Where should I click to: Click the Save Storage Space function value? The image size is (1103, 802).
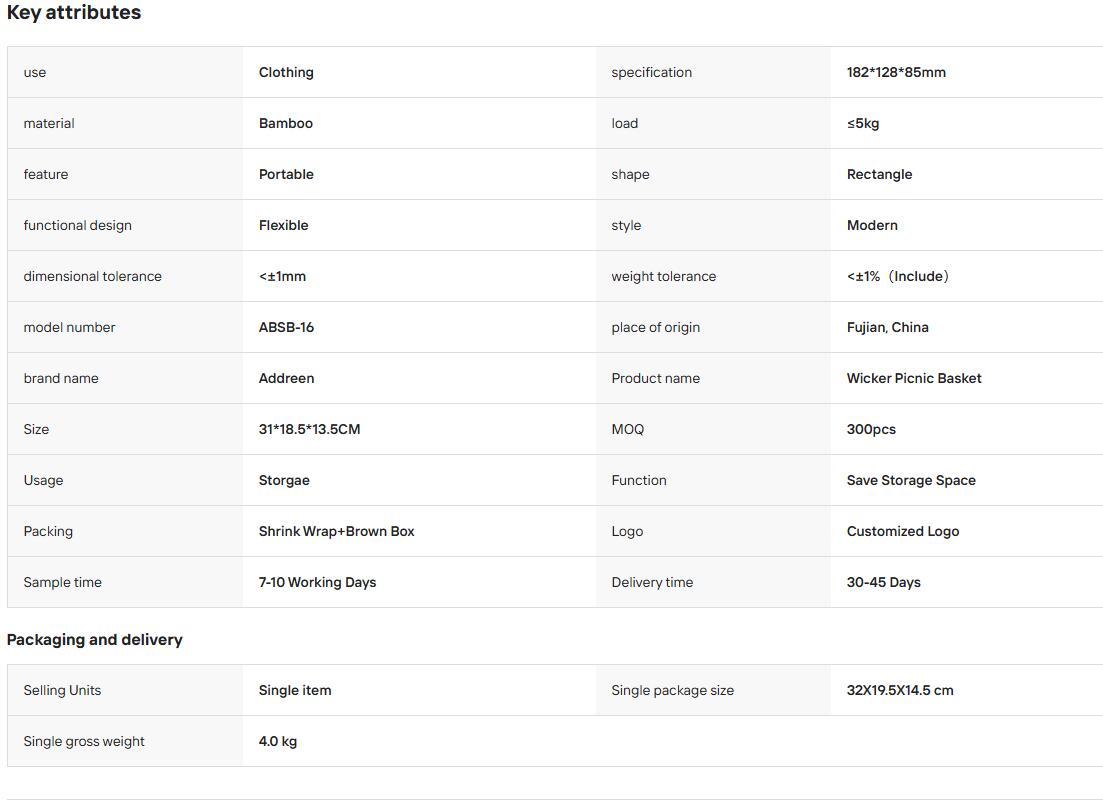[x=911, y=480]
